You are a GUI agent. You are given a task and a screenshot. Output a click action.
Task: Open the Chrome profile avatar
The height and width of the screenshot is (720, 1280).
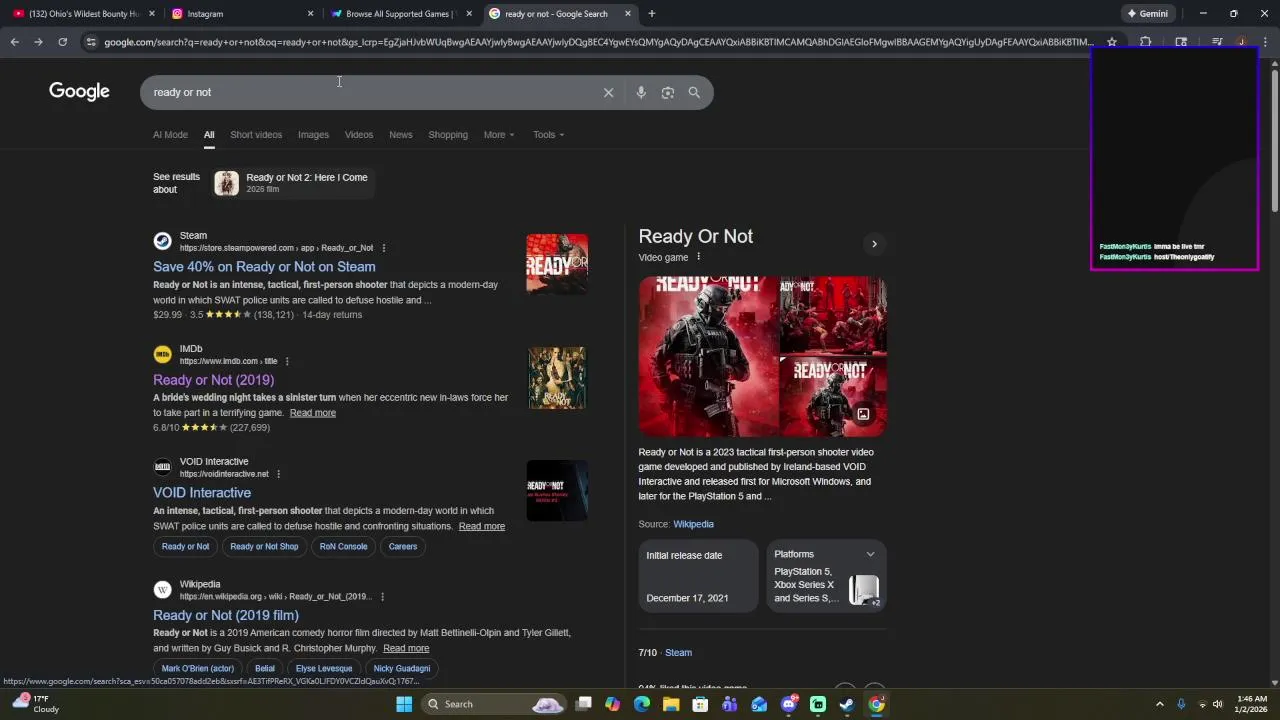pyautogui.click(x=1241, y=42)
